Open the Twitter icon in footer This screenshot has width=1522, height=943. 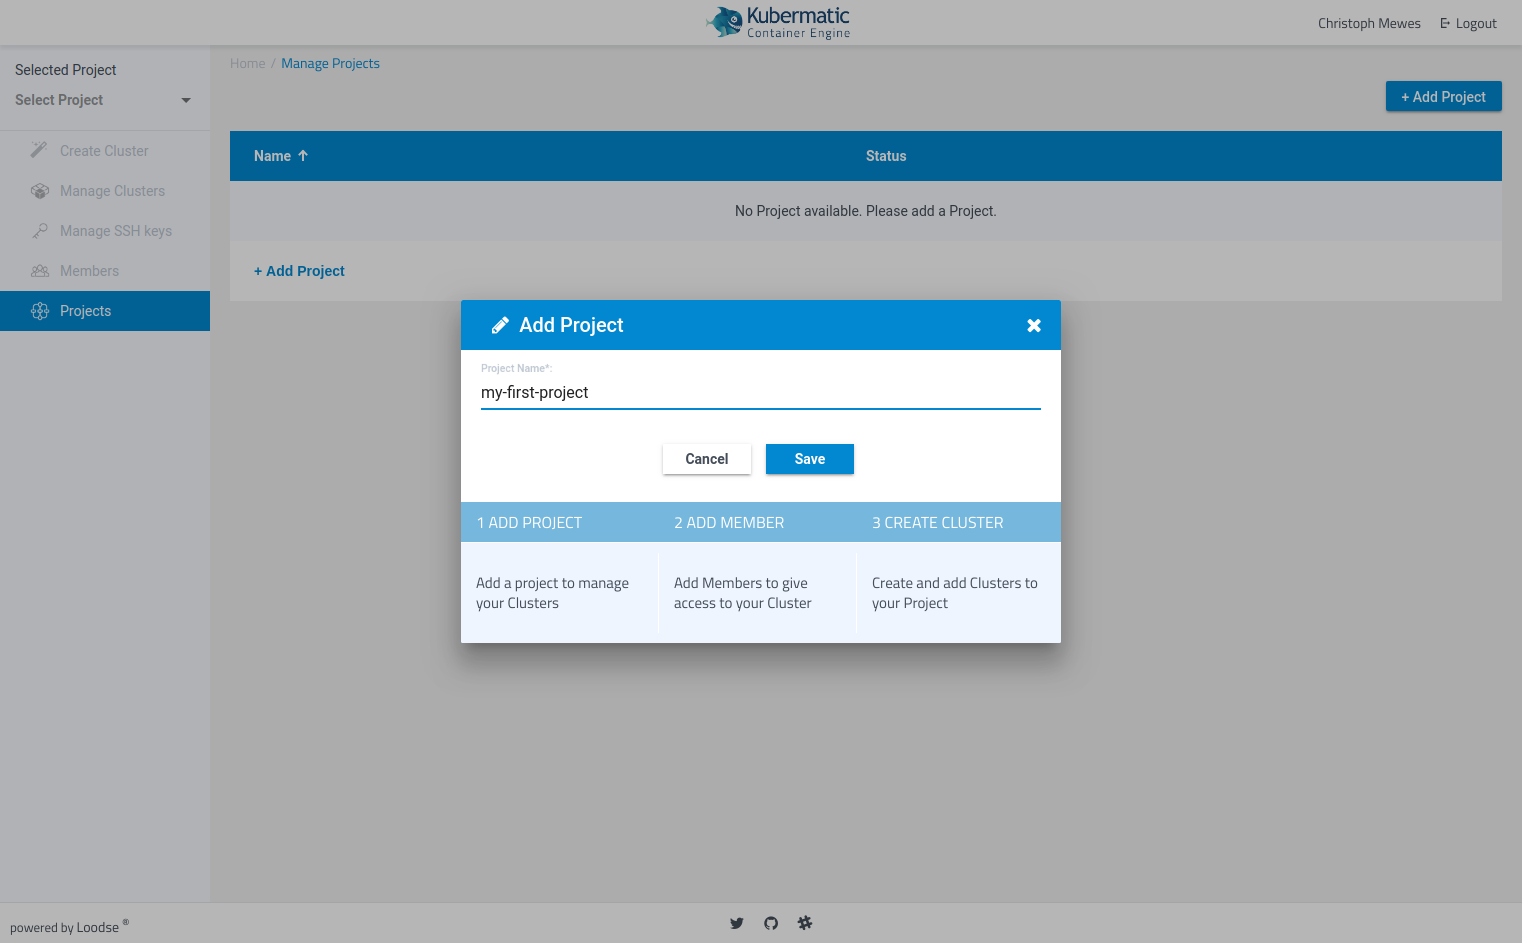point(737,923)
